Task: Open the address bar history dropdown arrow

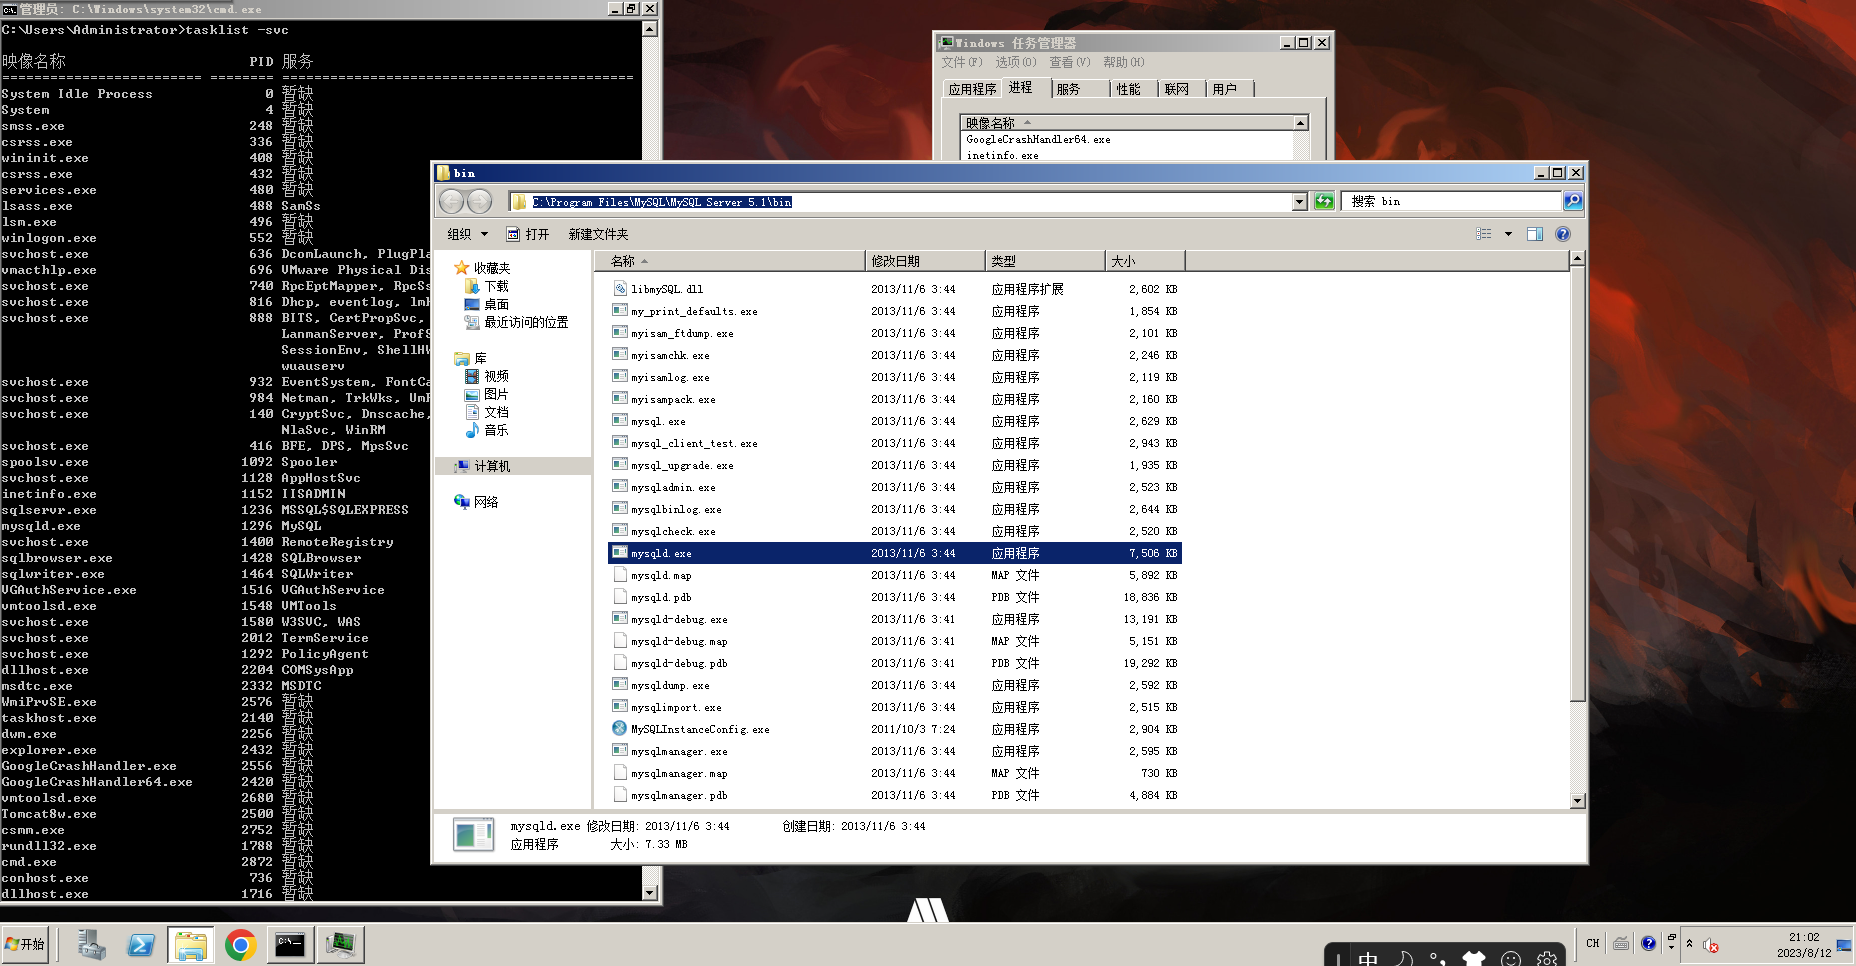Action: pos(1298,201)
